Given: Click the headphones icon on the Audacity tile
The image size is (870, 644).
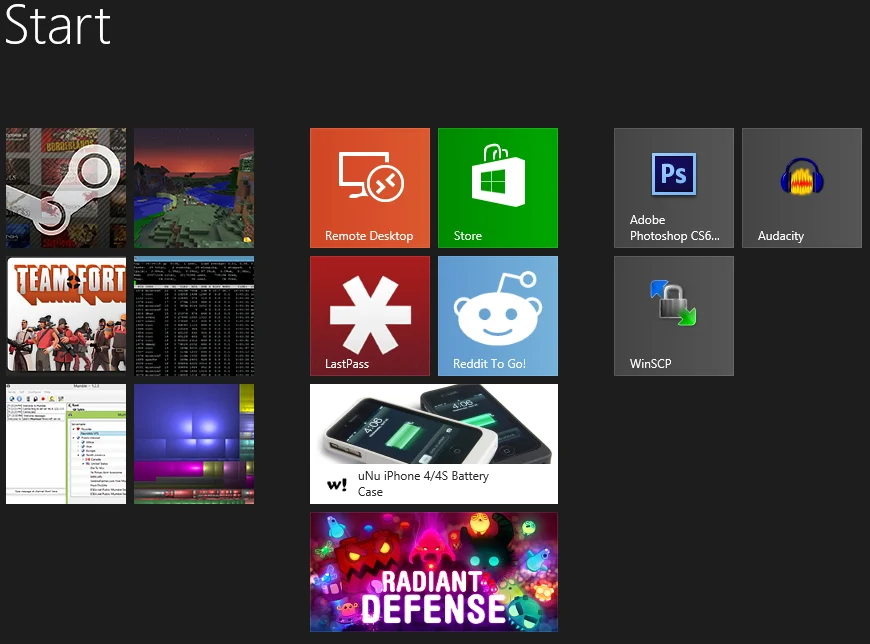Looking at the screenshot, I should [801, 178].
